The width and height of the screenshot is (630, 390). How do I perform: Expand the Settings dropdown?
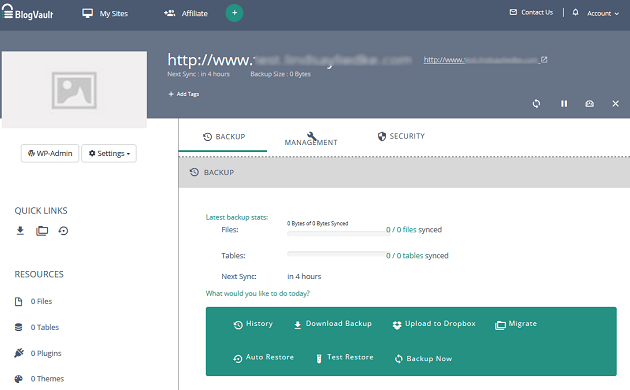pos(109,153)
